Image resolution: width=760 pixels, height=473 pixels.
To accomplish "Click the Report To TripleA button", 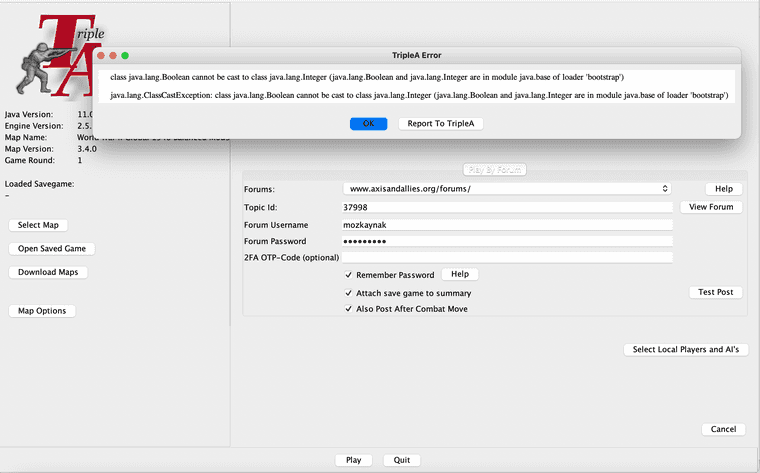I will 441,124.
